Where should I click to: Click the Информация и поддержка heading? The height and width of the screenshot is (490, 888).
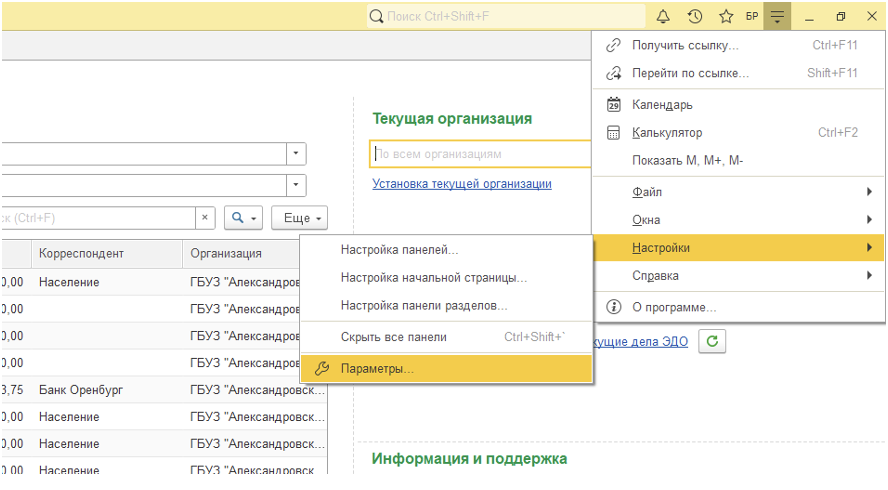(x=469, y=459)
